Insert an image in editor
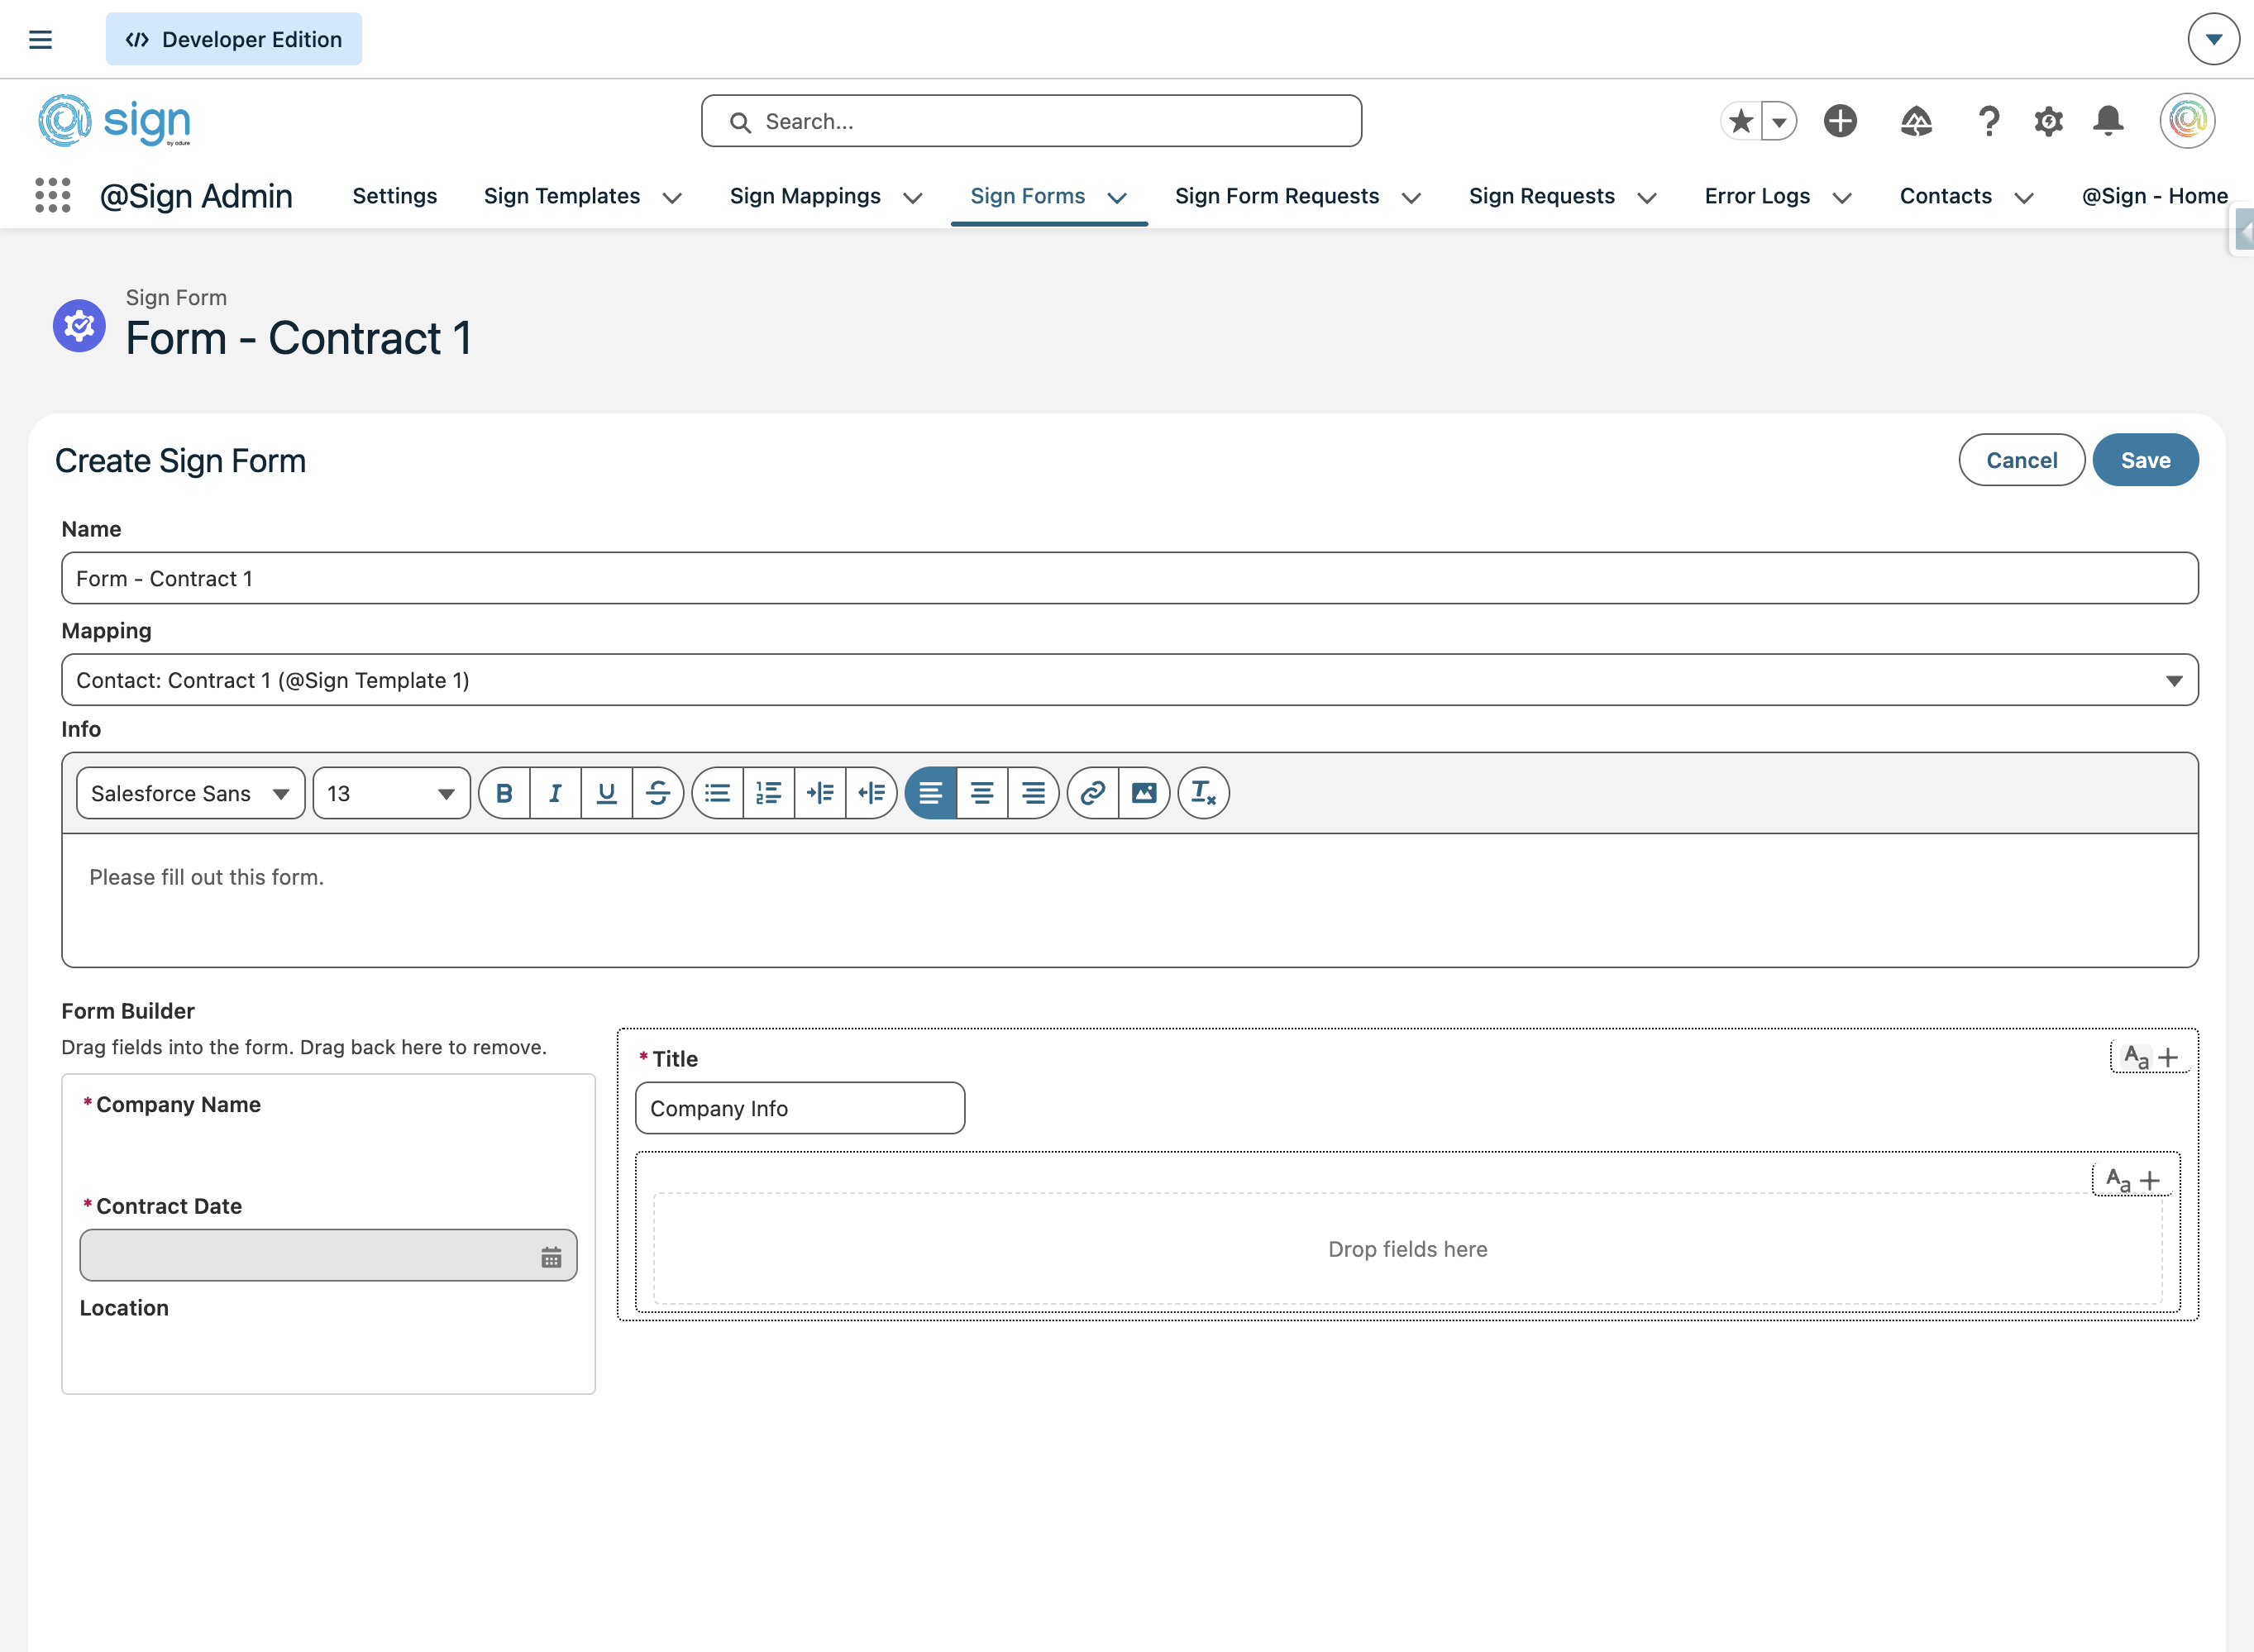 pyautogui.click(x=1144, y=793)
